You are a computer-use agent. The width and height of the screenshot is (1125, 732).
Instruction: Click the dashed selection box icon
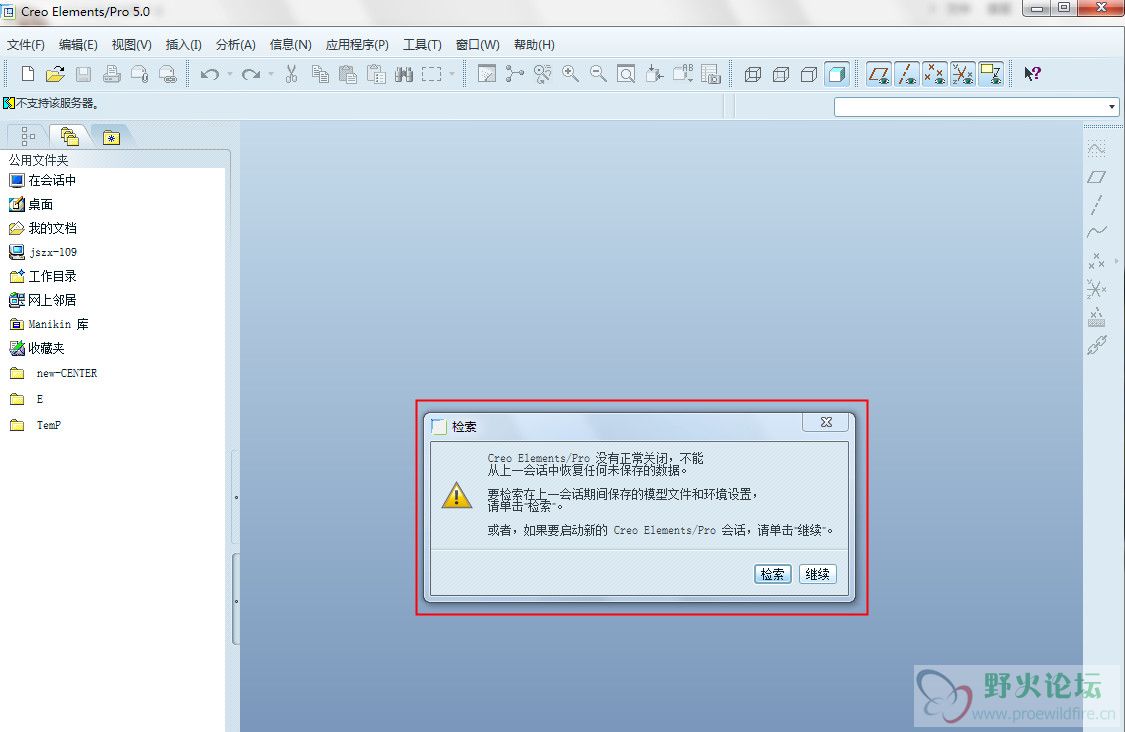[x=432, y=74]
